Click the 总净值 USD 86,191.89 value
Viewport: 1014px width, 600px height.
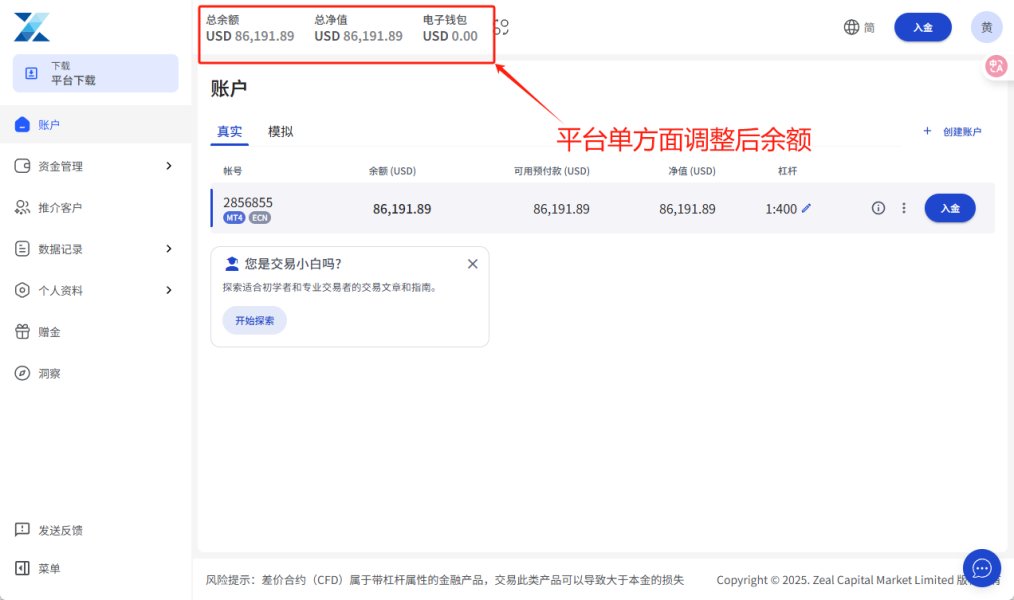coord(358,36)
